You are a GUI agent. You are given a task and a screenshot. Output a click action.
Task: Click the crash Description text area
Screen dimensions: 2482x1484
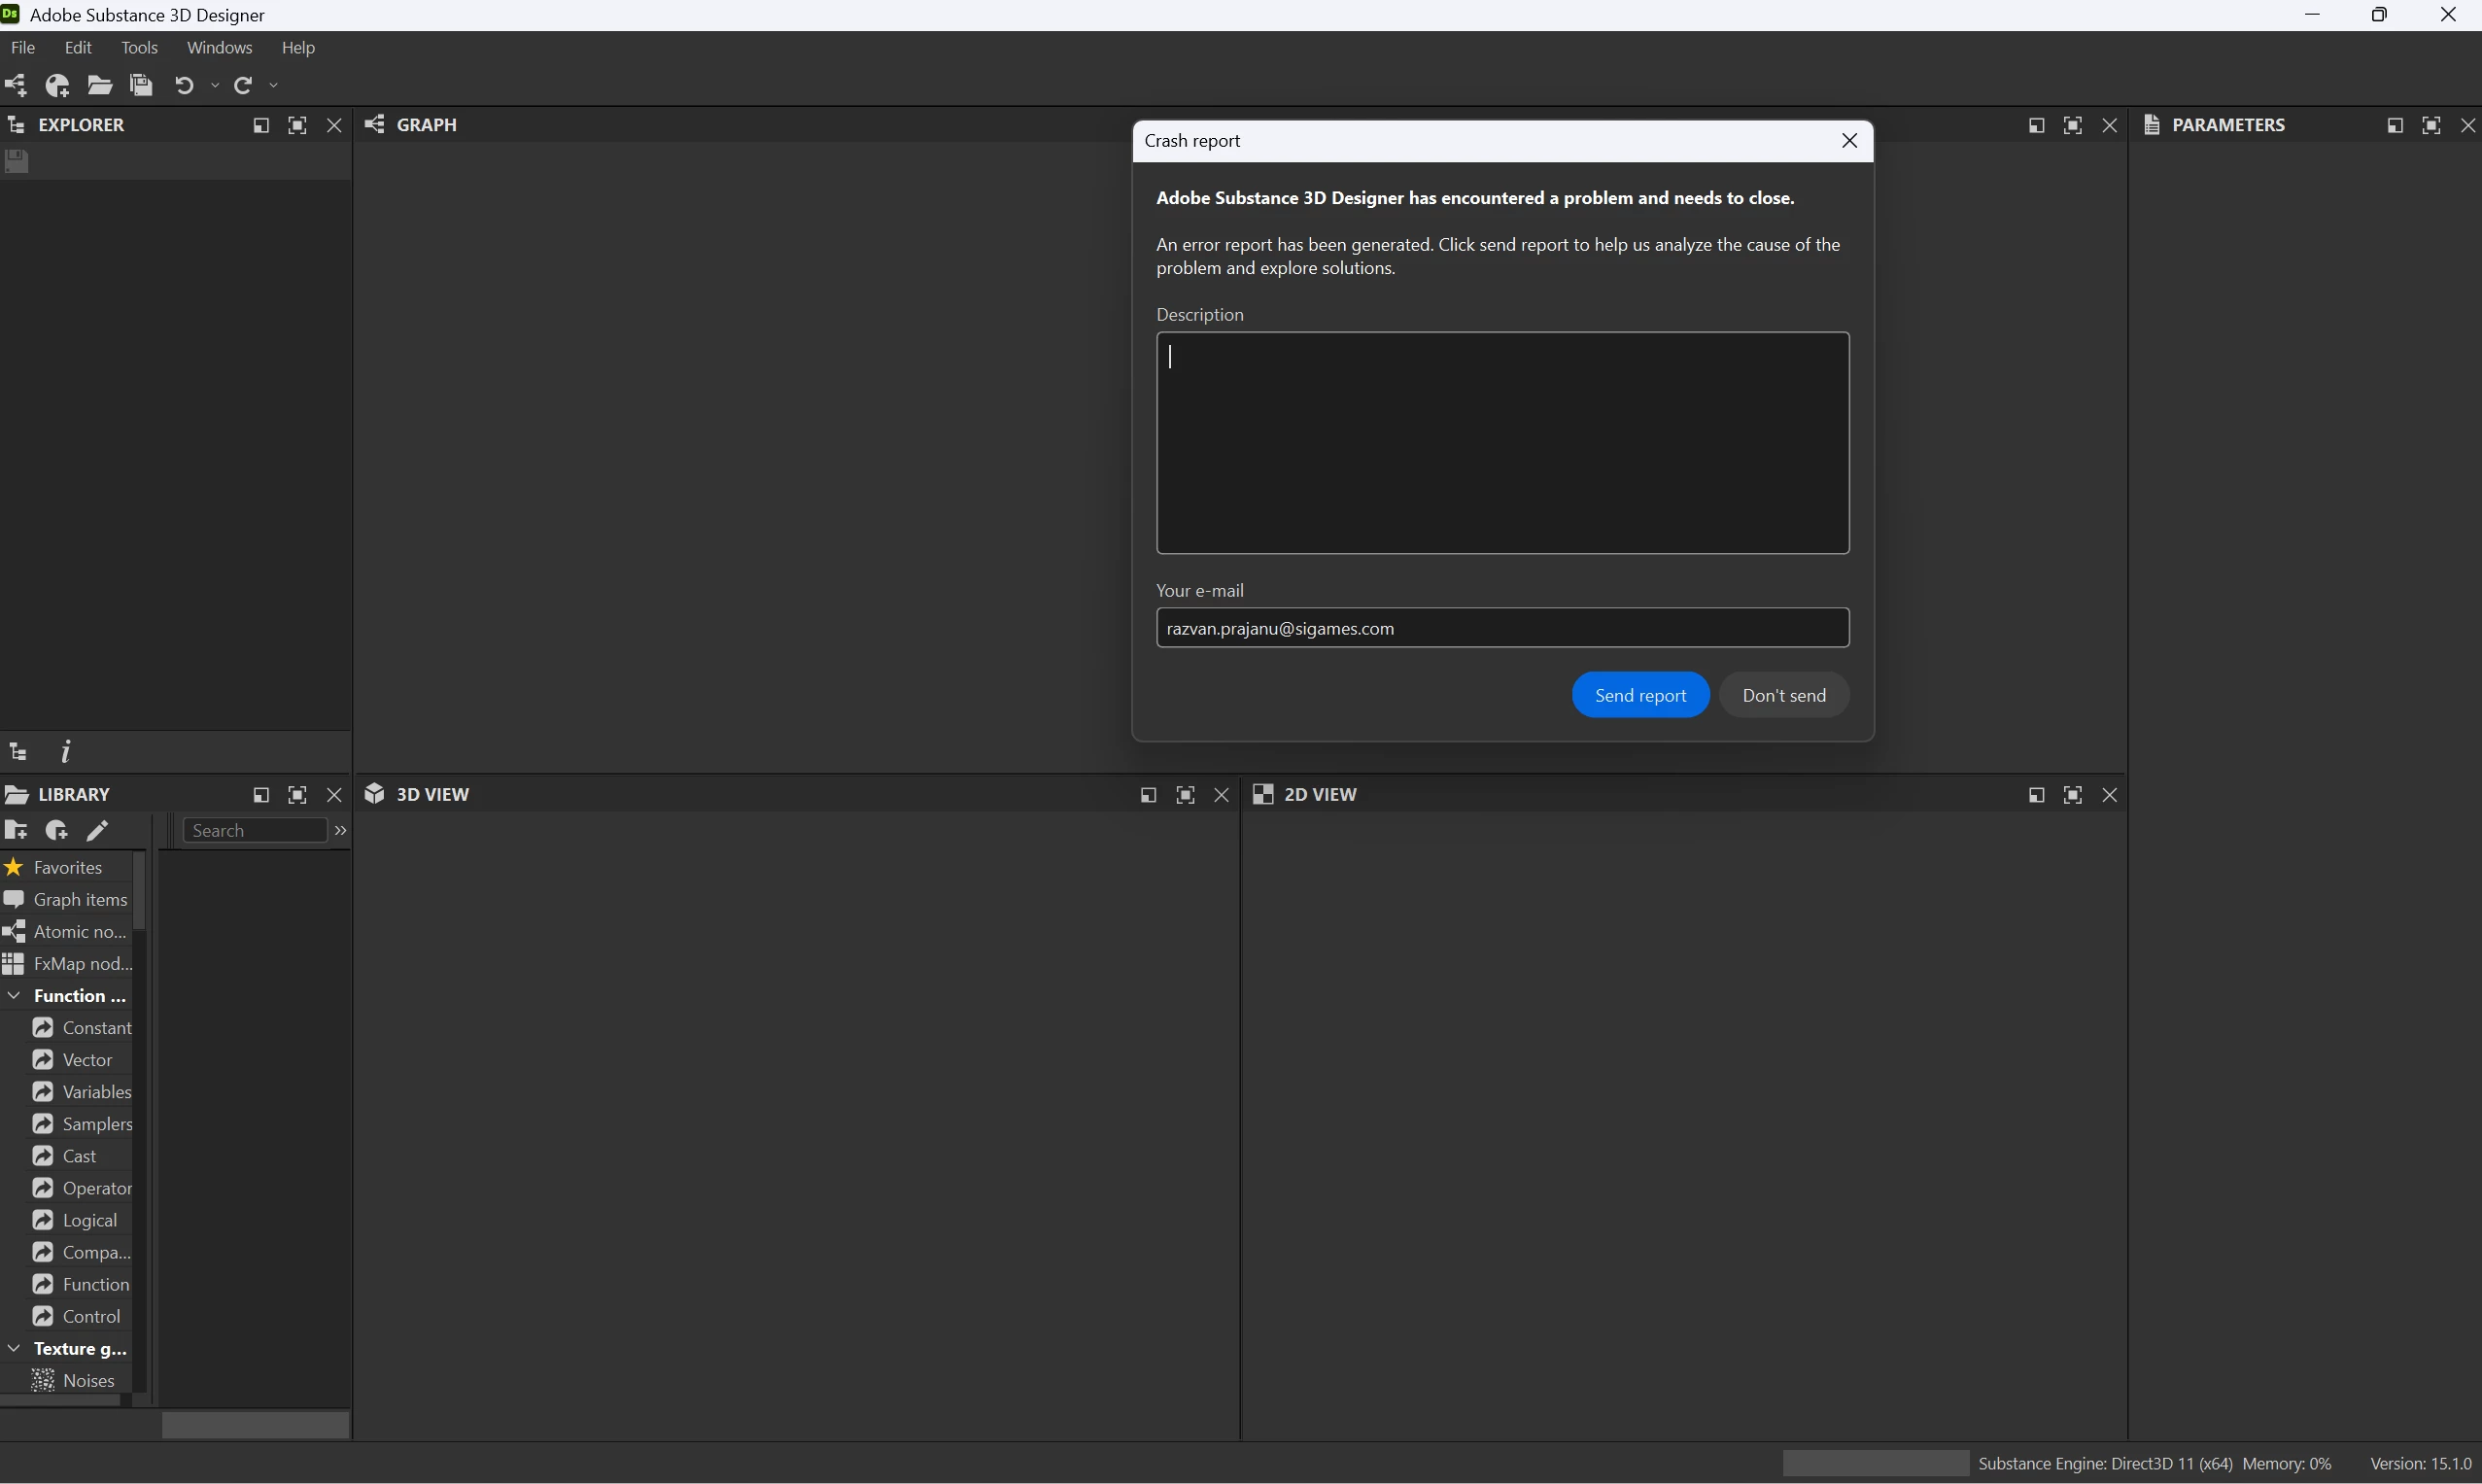click(1502, 443)
